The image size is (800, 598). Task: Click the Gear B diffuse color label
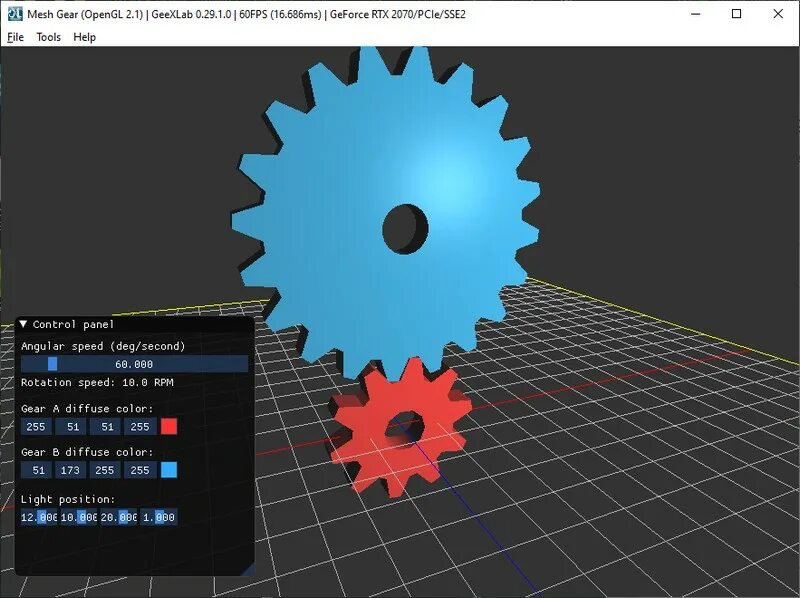point(87,452)
